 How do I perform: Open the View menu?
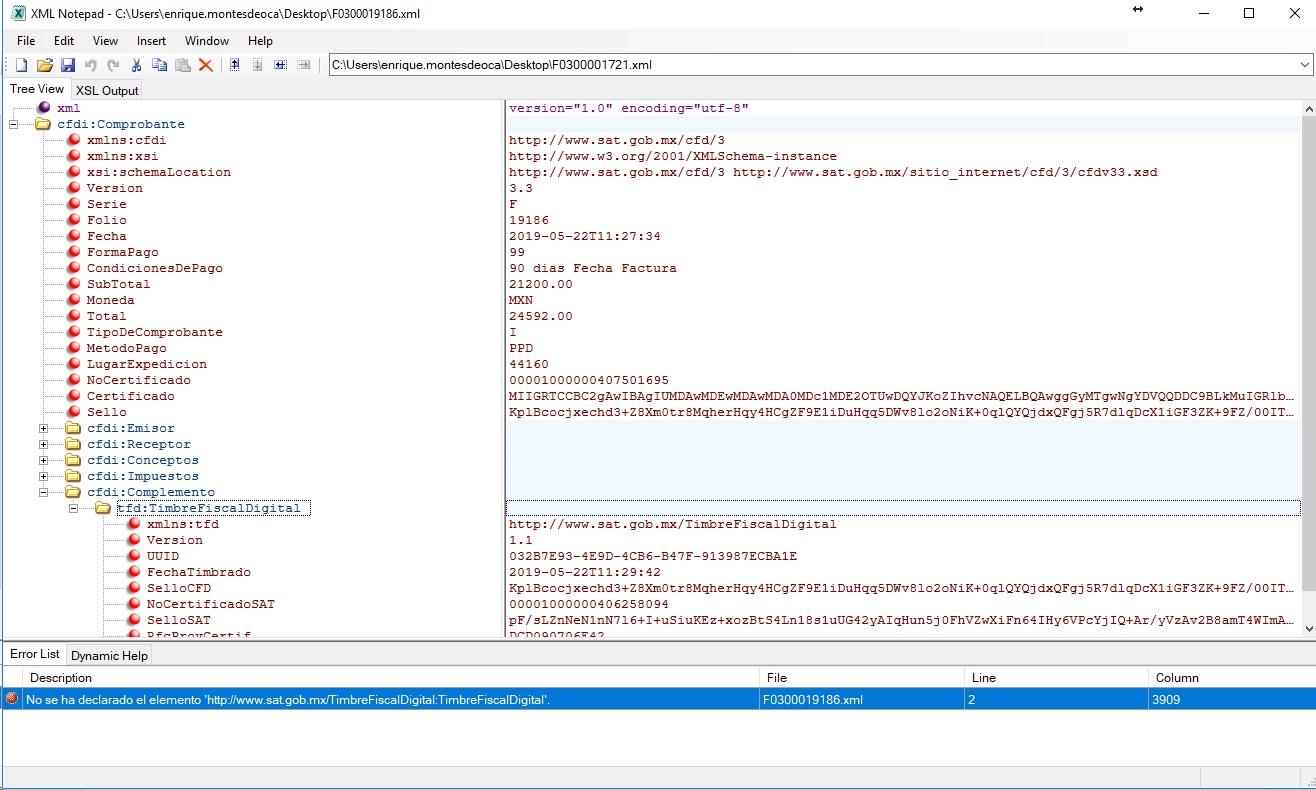[105, 41]
